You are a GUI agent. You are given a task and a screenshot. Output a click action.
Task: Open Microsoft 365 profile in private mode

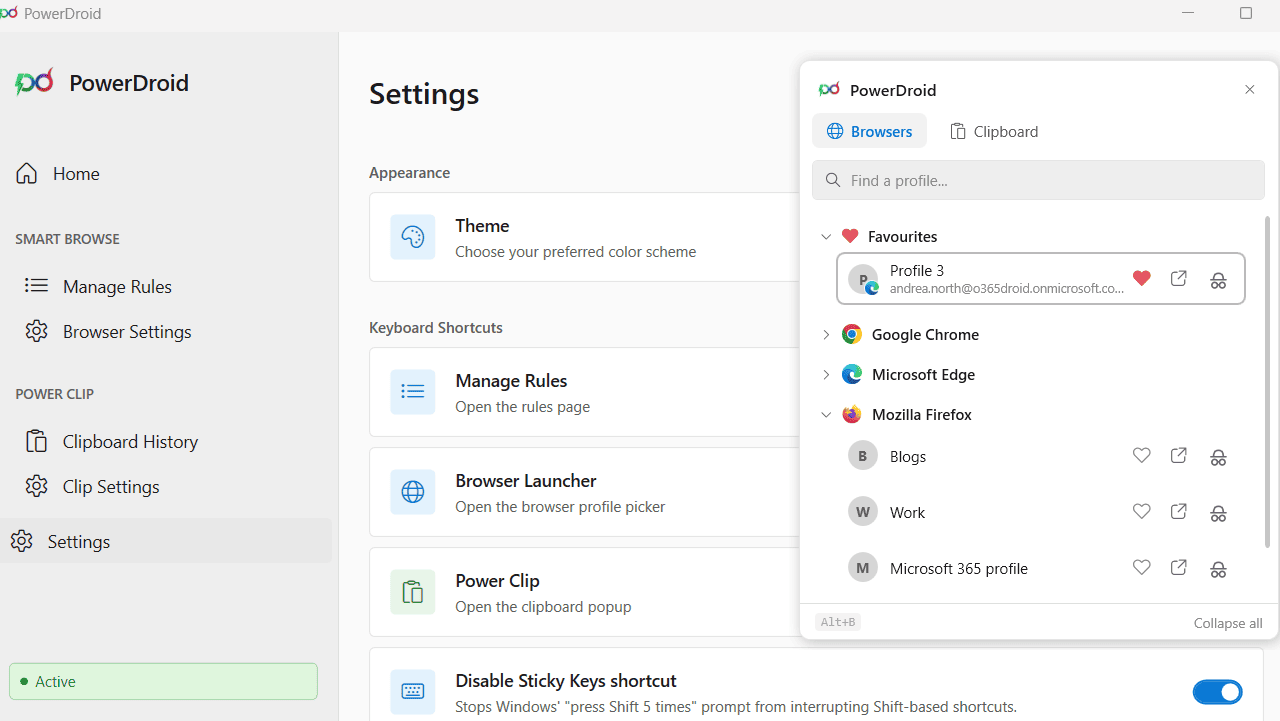pos(1218,569)
